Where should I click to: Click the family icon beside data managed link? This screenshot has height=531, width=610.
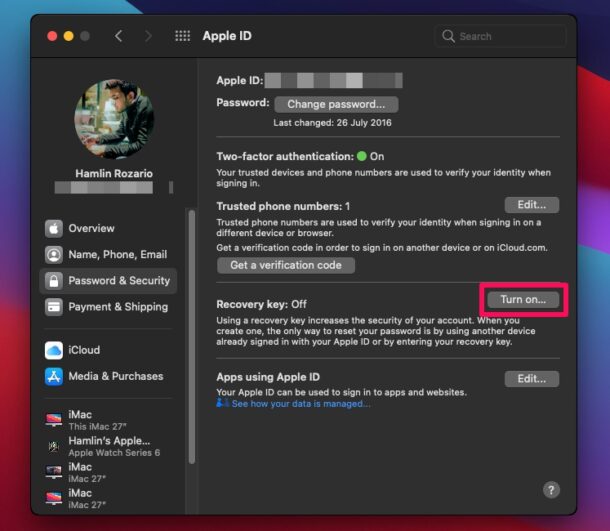coord(223,403)
